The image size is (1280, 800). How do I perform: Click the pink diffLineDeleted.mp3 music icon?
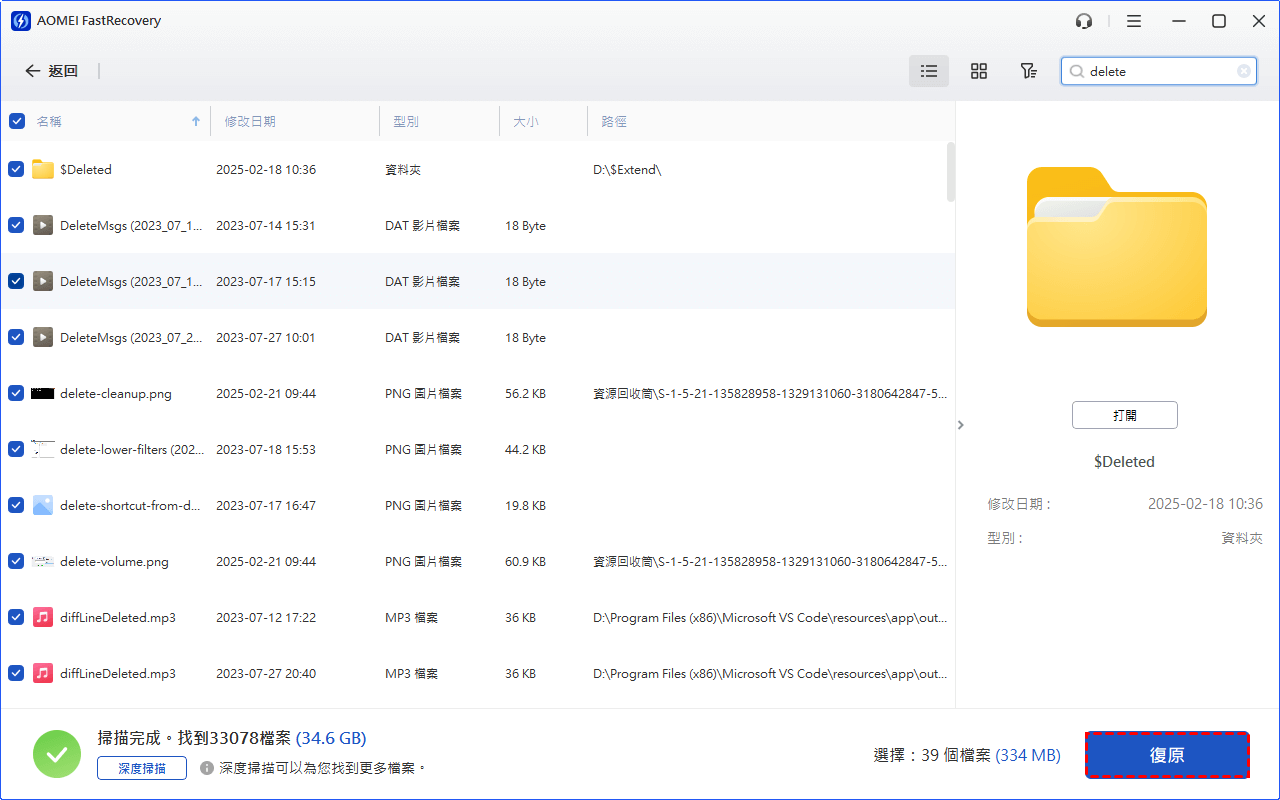[42, 617]
